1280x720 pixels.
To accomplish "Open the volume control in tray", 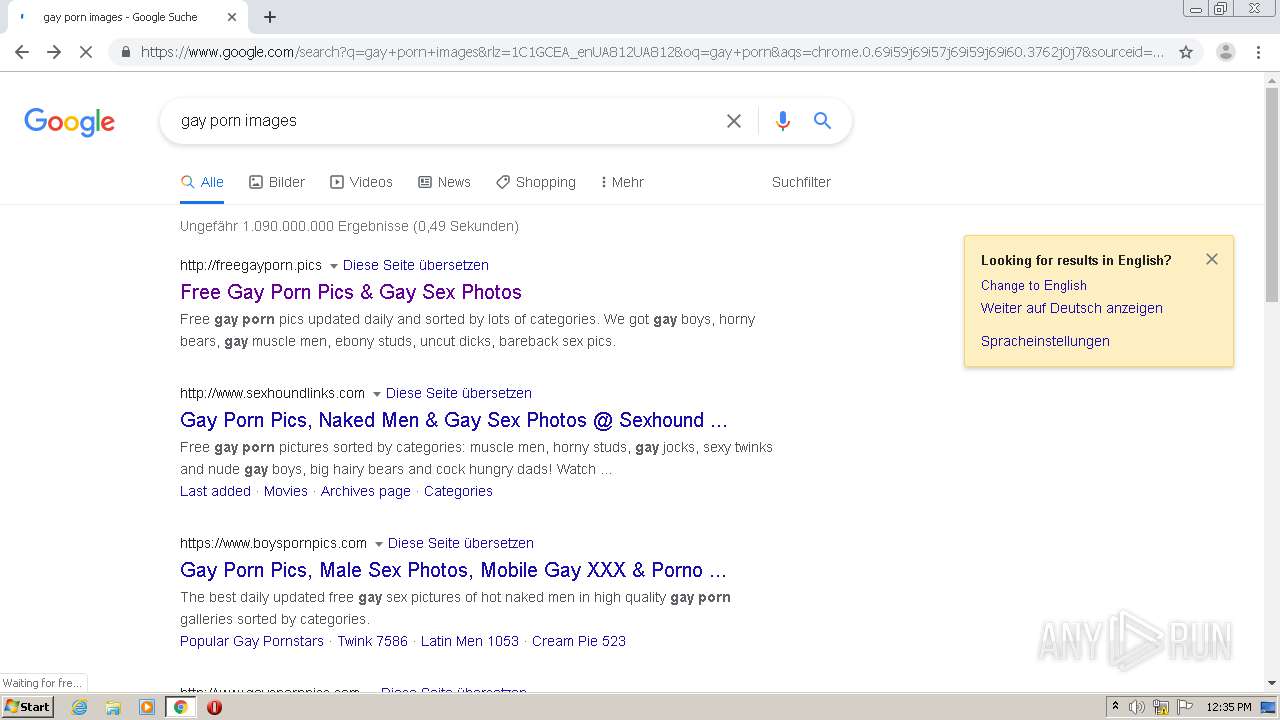I will pos(1137,707).
